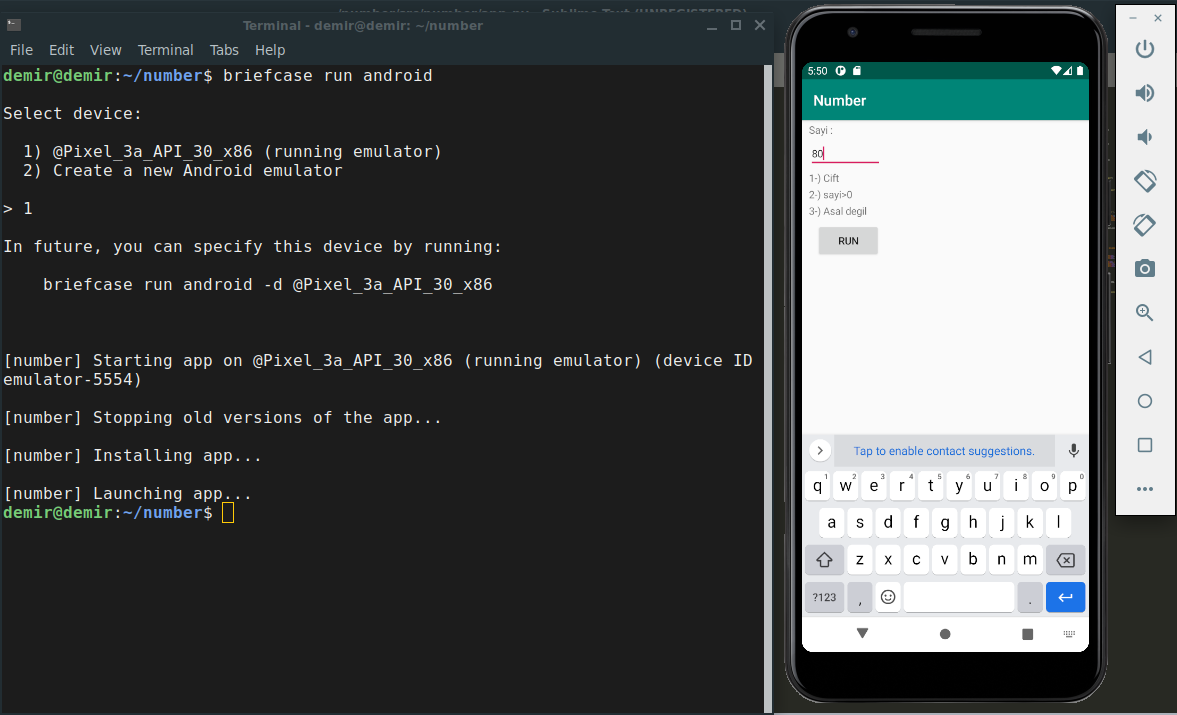Click emulator sidebar Overview square

pos(1145,445)
